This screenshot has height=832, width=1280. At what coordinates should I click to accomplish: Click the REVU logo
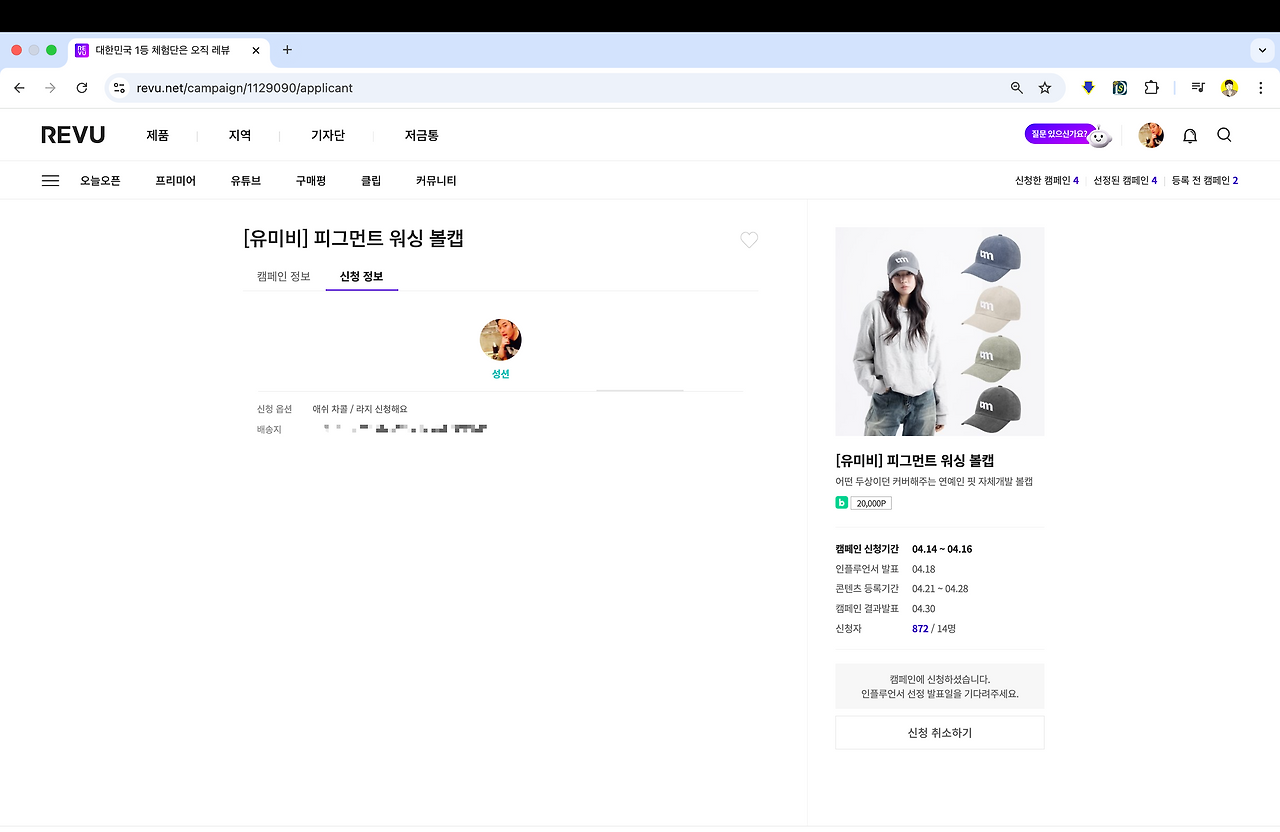[73, 134]
